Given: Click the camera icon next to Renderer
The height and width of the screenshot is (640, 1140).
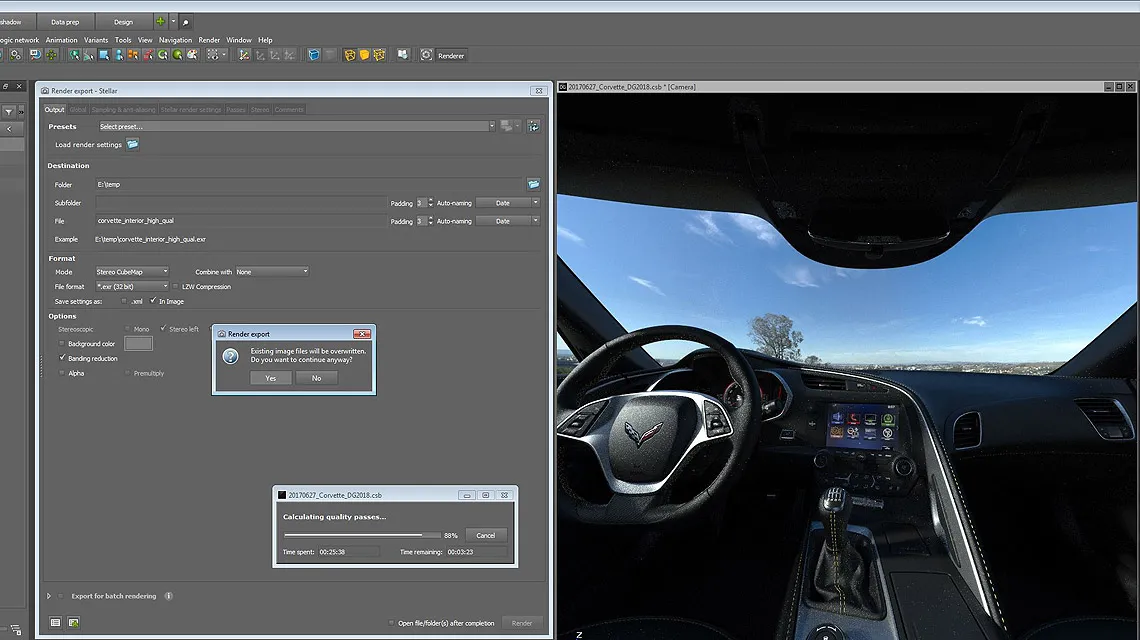Looking at the screenshot, I should [426, 55].
